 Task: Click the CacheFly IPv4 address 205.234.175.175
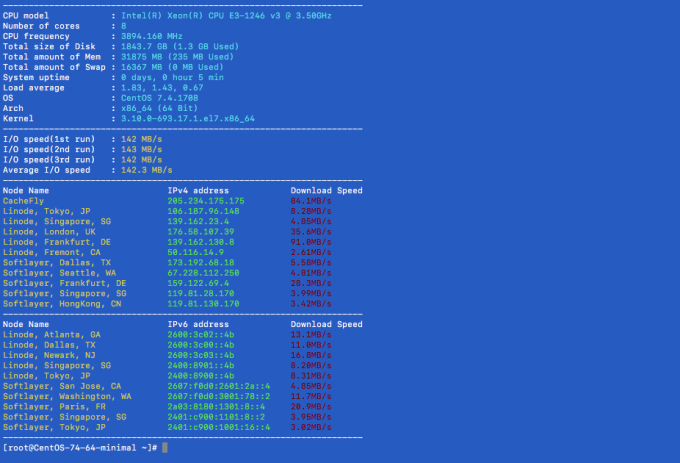[205, 200]
